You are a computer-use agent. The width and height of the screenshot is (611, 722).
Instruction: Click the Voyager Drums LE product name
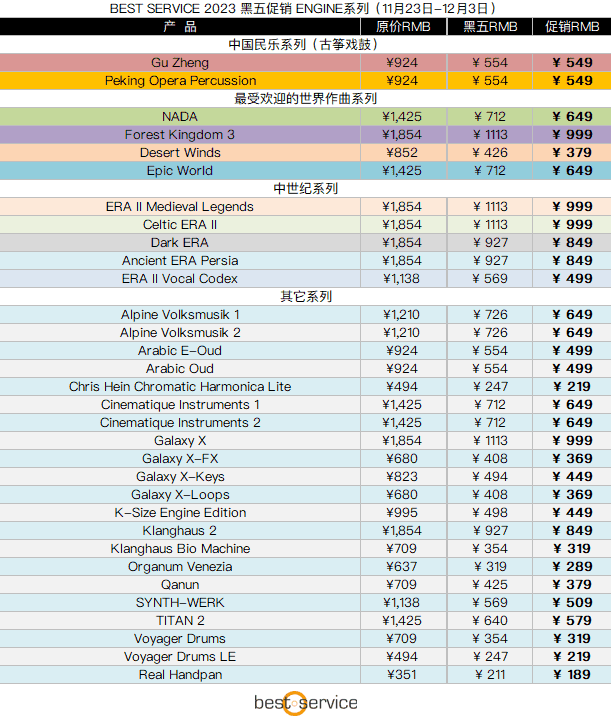[180, 657]
